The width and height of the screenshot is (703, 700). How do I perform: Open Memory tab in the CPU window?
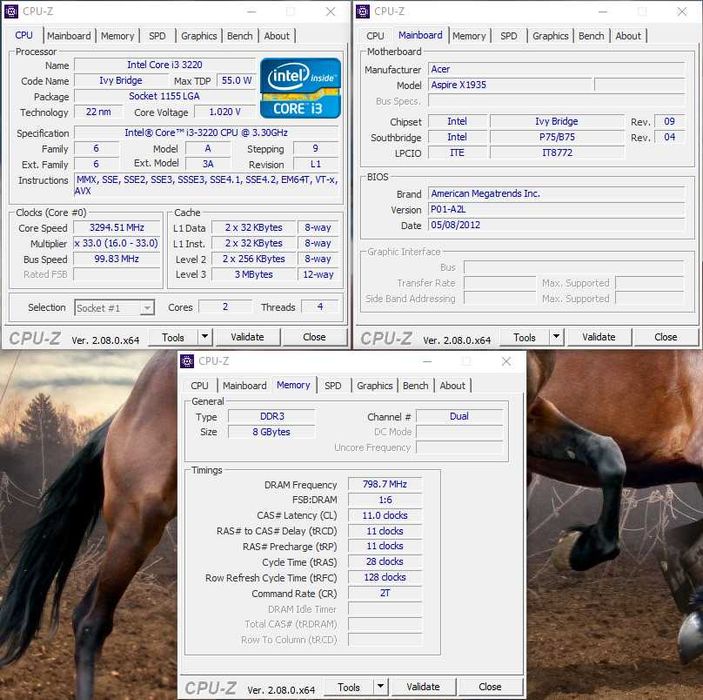pos(117,36)
